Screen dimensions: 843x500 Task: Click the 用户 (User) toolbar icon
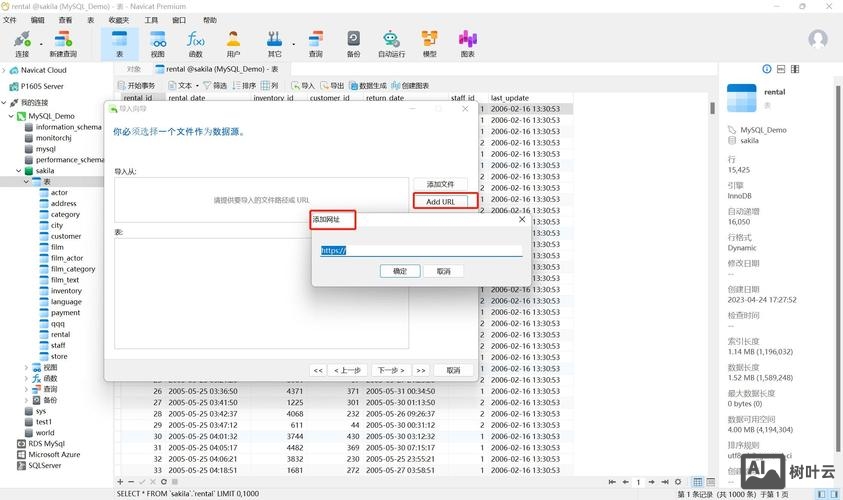coord(233,42)
